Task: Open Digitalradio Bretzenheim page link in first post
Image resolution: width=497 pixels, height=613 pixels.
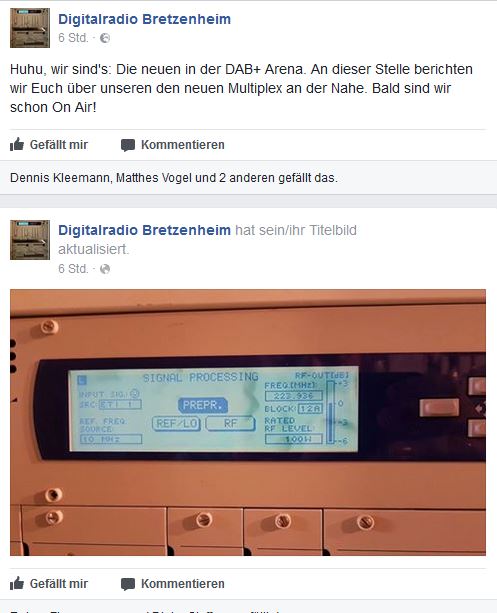Action: [x=144, y=19]
